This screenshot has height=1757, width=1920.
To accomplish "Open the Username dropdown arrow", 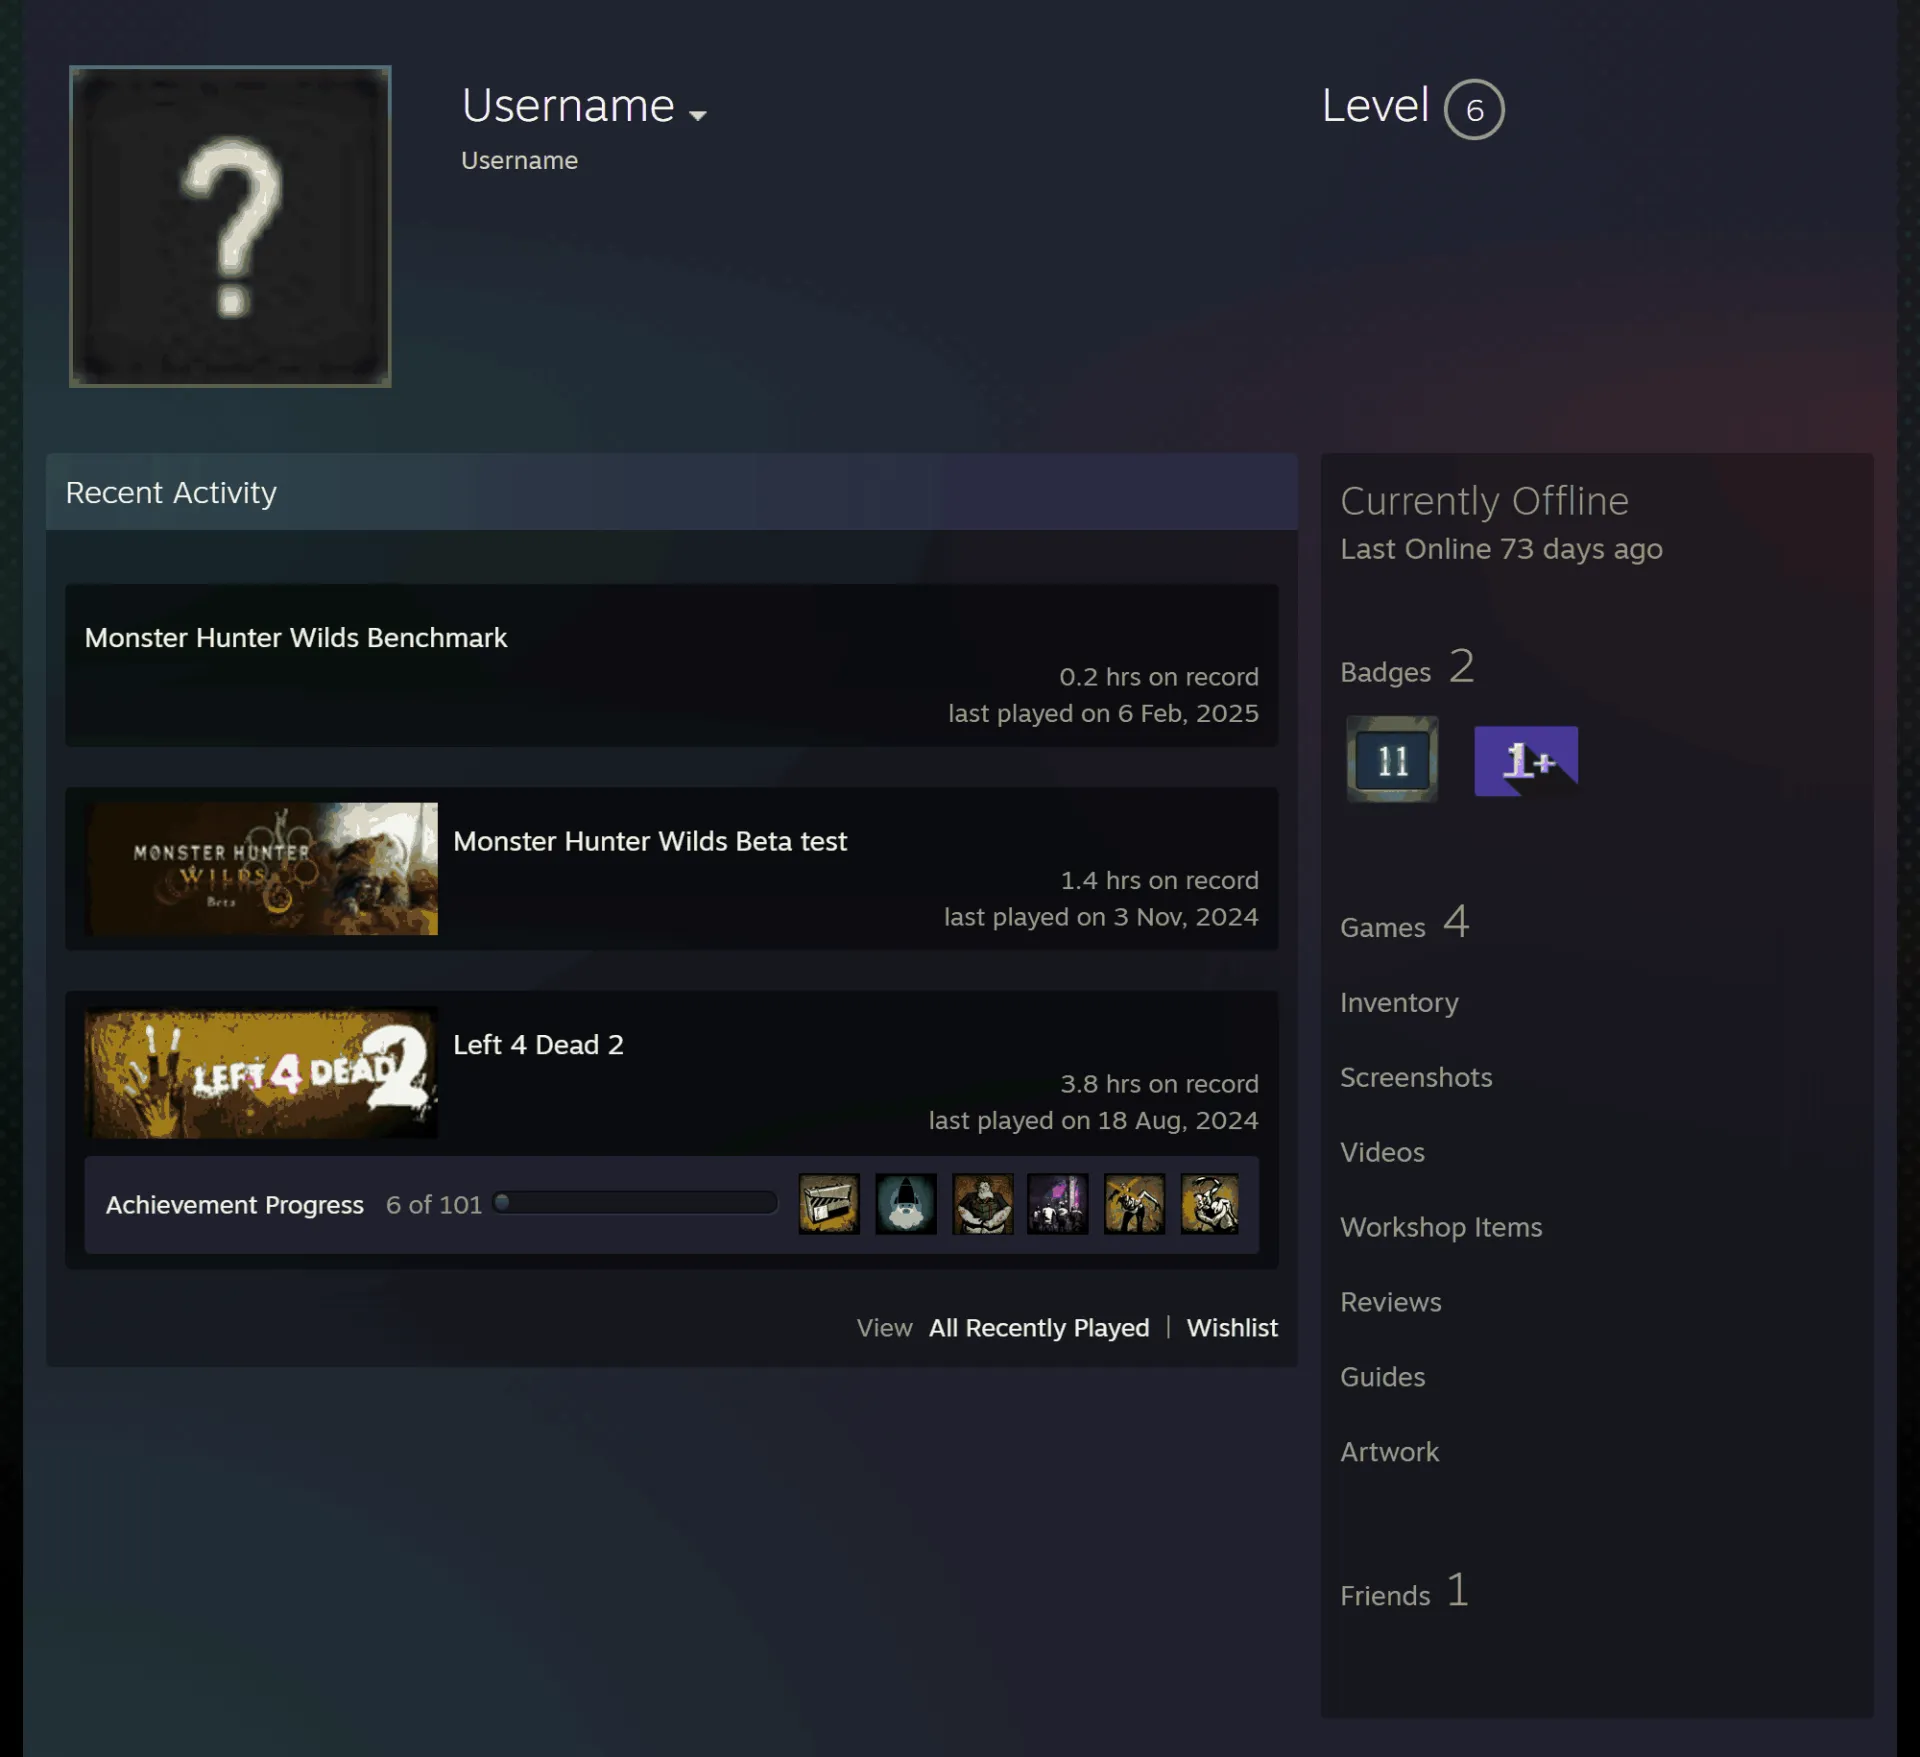I will coord(698,115).
